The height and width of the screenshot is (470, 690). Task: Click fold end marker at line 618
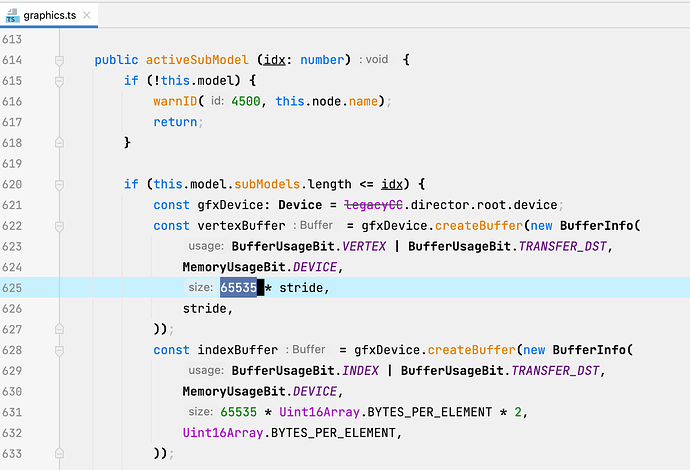pyautogui.click(x=59, y=143)
